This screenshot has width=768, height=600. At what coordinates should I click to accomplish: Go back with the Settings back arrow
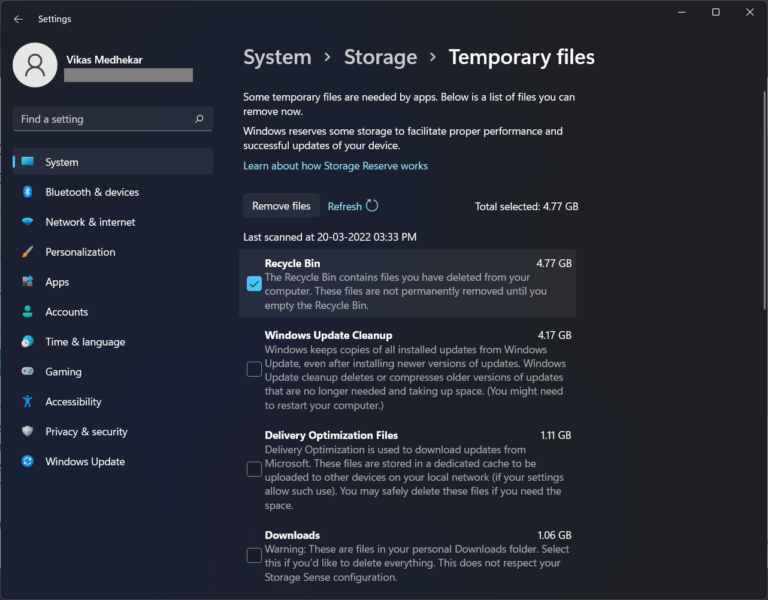click(19, 19)
